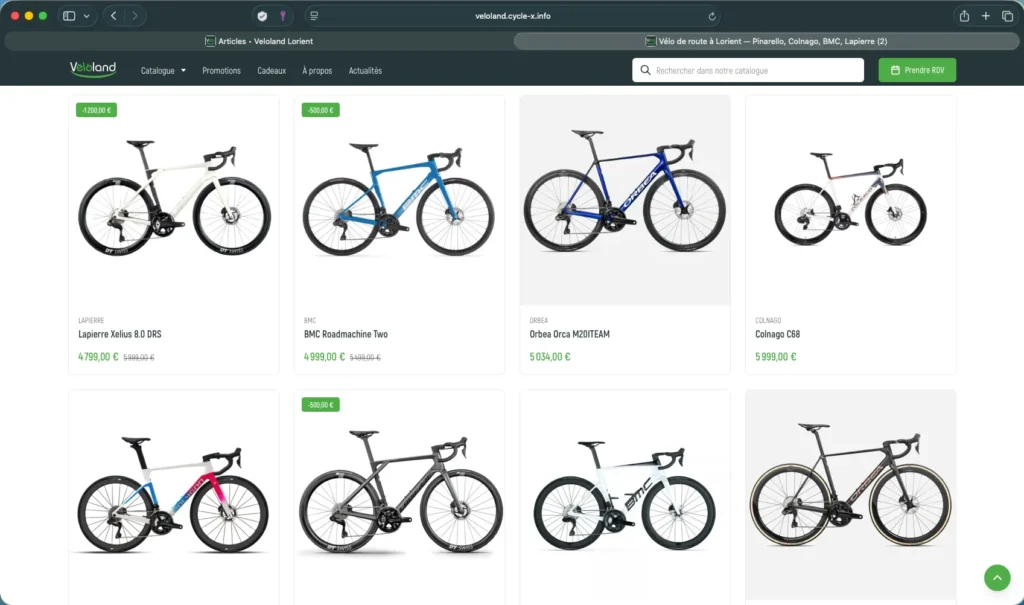Click the Prendre RDV button

pyautogui.click(x=917, y=70)
